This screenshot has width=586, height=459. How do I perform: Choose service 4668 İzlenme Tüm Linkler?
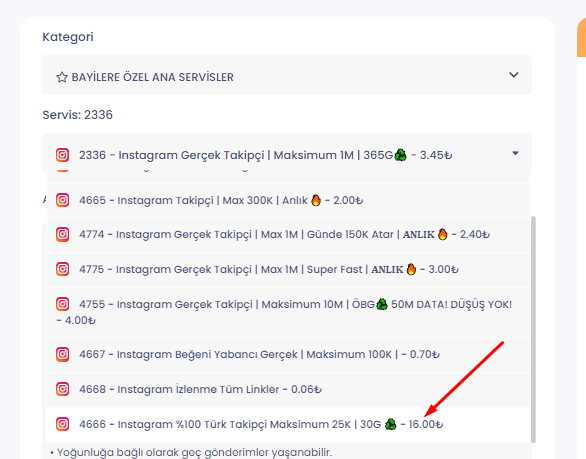point(288,389)
